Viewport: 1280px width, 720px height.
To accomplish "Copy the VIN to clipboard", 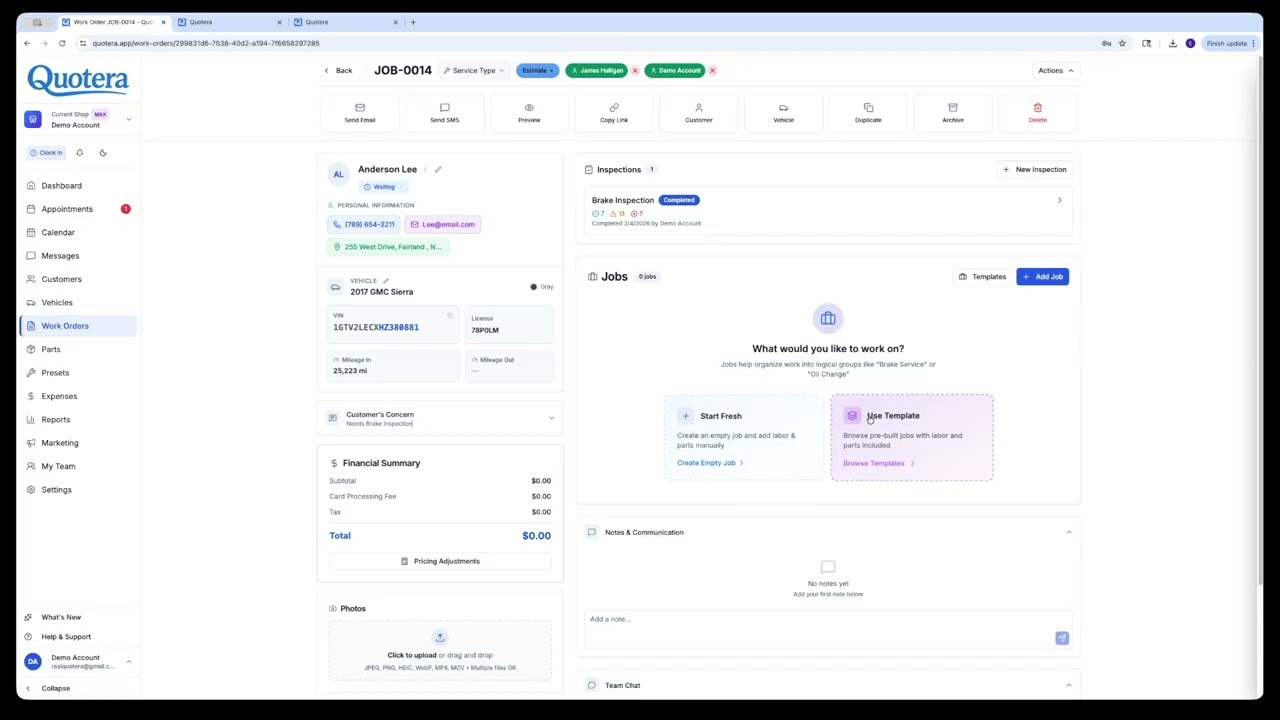I will 450,316.
